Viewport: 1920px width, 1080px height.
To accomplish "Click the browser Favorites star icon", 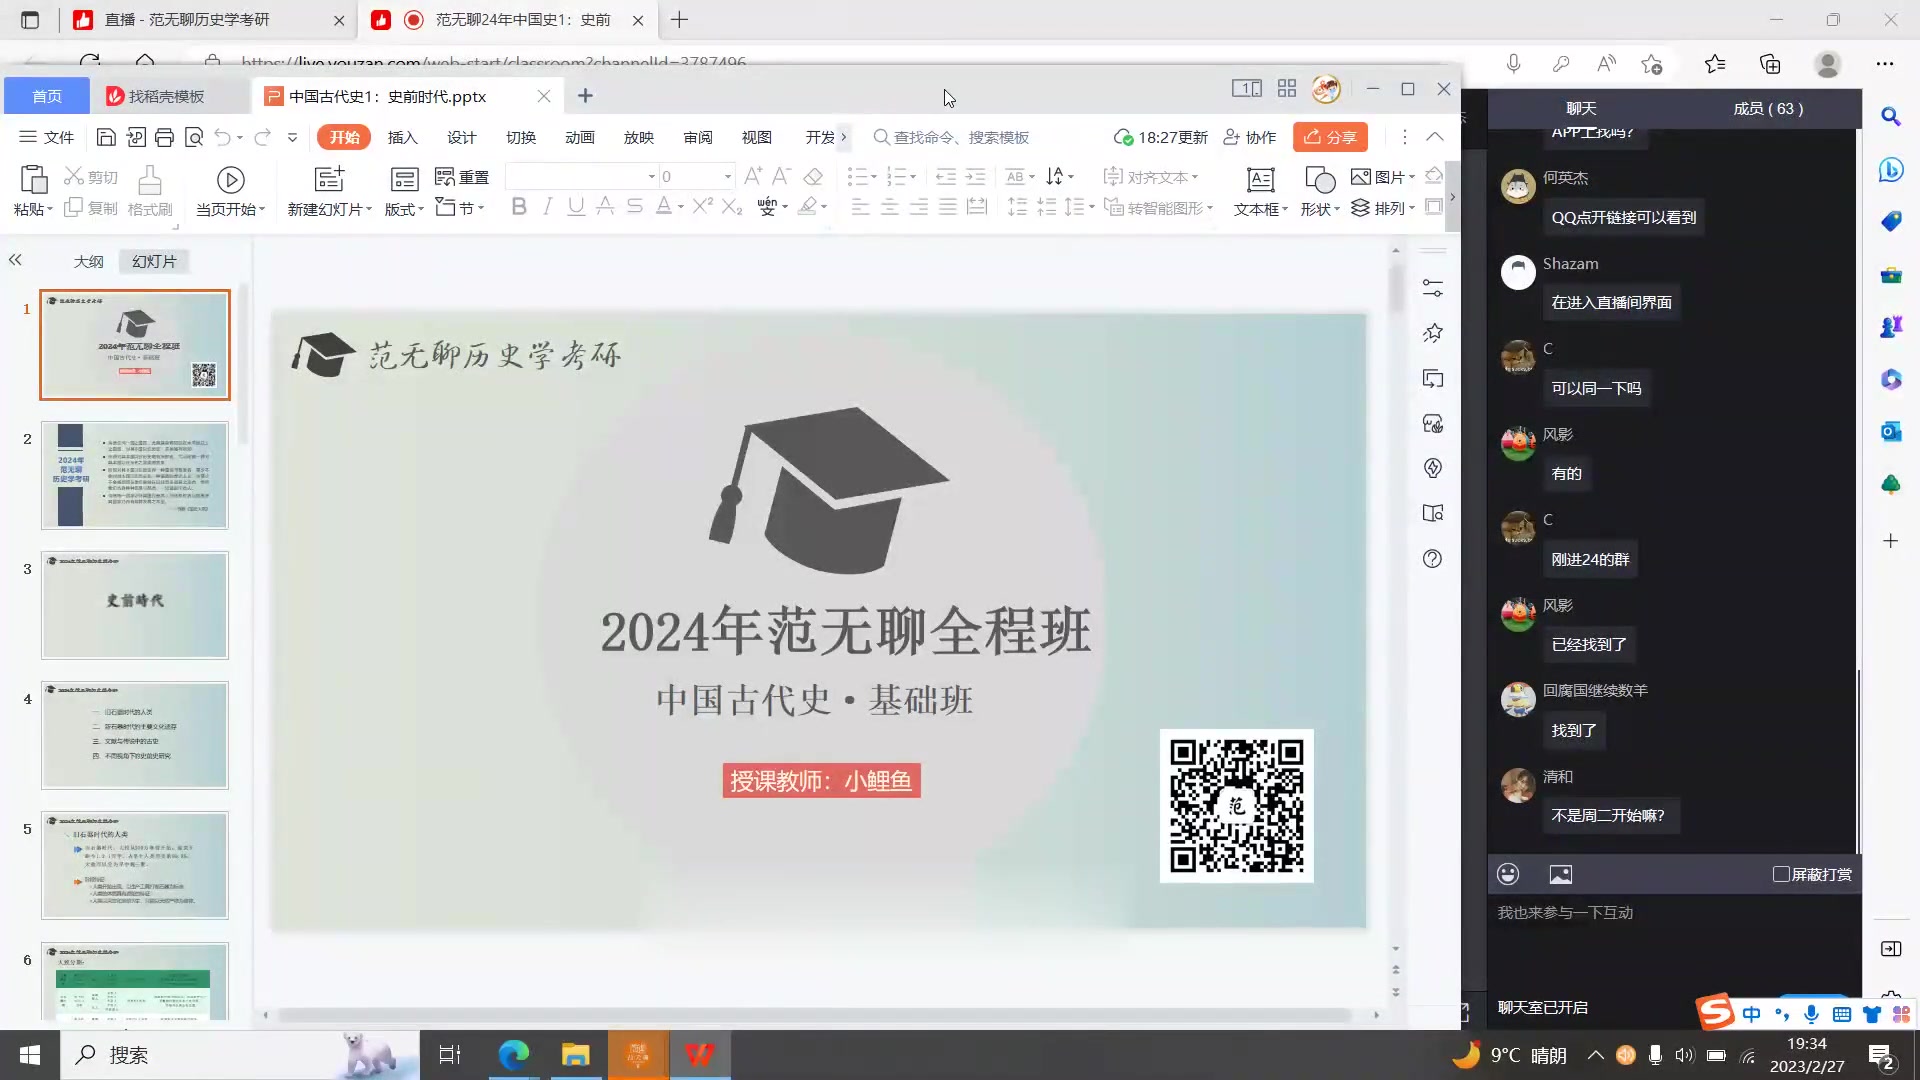I will click(x=1715, y=64).
